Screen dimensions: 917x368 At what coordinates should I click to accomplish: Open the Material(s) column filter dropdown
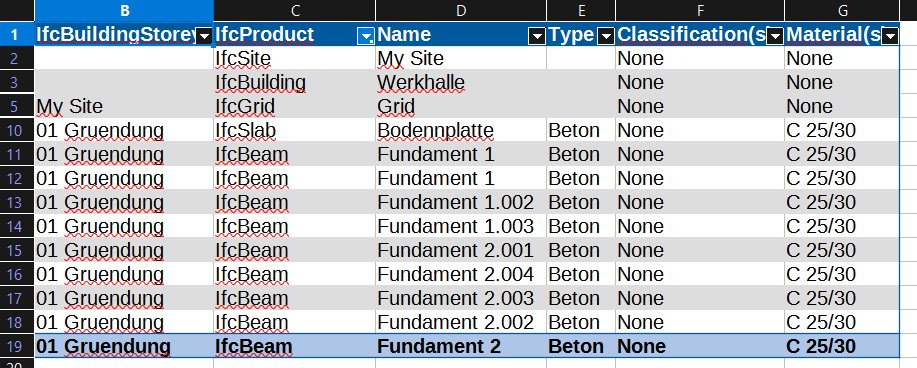pyautogui.click(x=890, y=37)
